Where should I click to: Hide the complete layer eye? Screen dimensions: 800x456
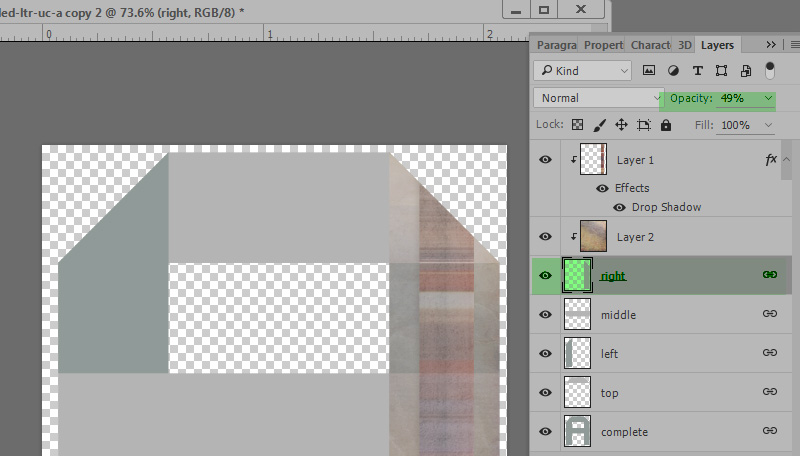coord(545,432)
